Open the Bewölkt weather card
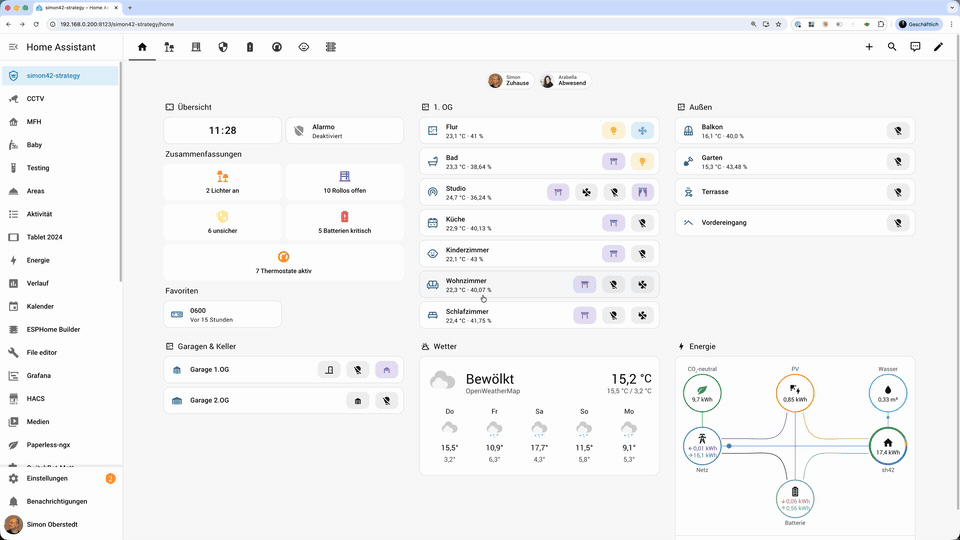The image size is (960, 540). click(x=539, y=416)
